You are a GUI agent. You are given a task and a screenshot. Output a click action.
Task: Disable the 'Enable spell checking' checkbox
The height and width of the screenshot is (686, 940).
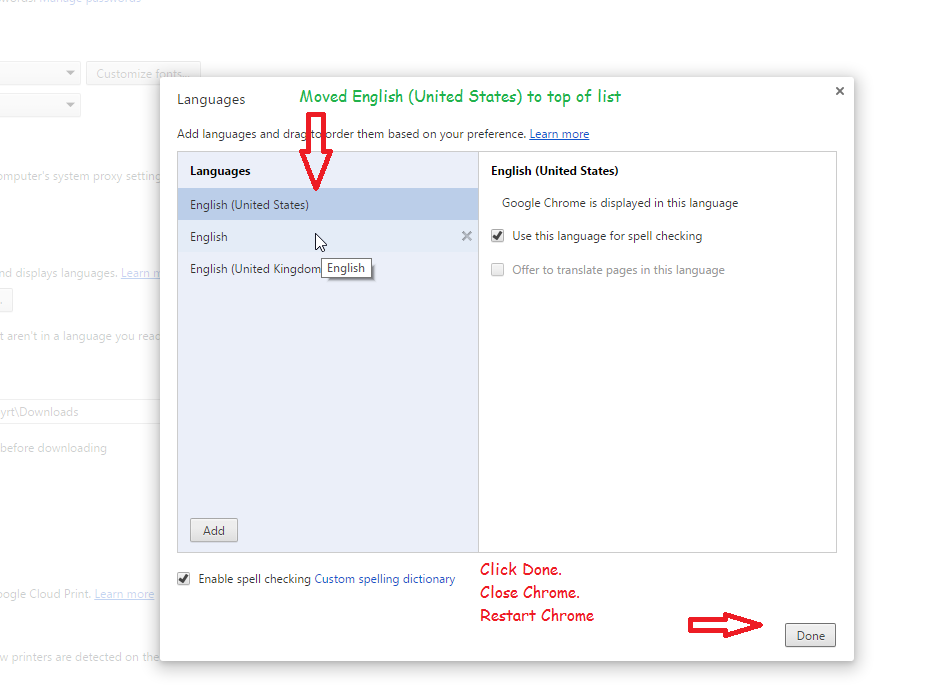click(184, 579)
